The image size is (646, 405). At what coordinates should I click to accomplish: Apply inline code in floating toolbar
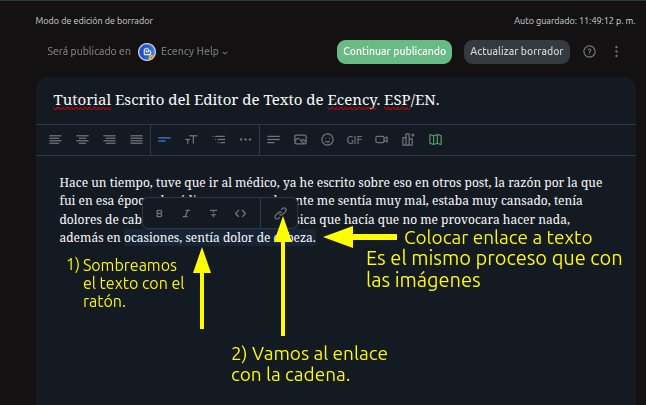click(240, 213)
